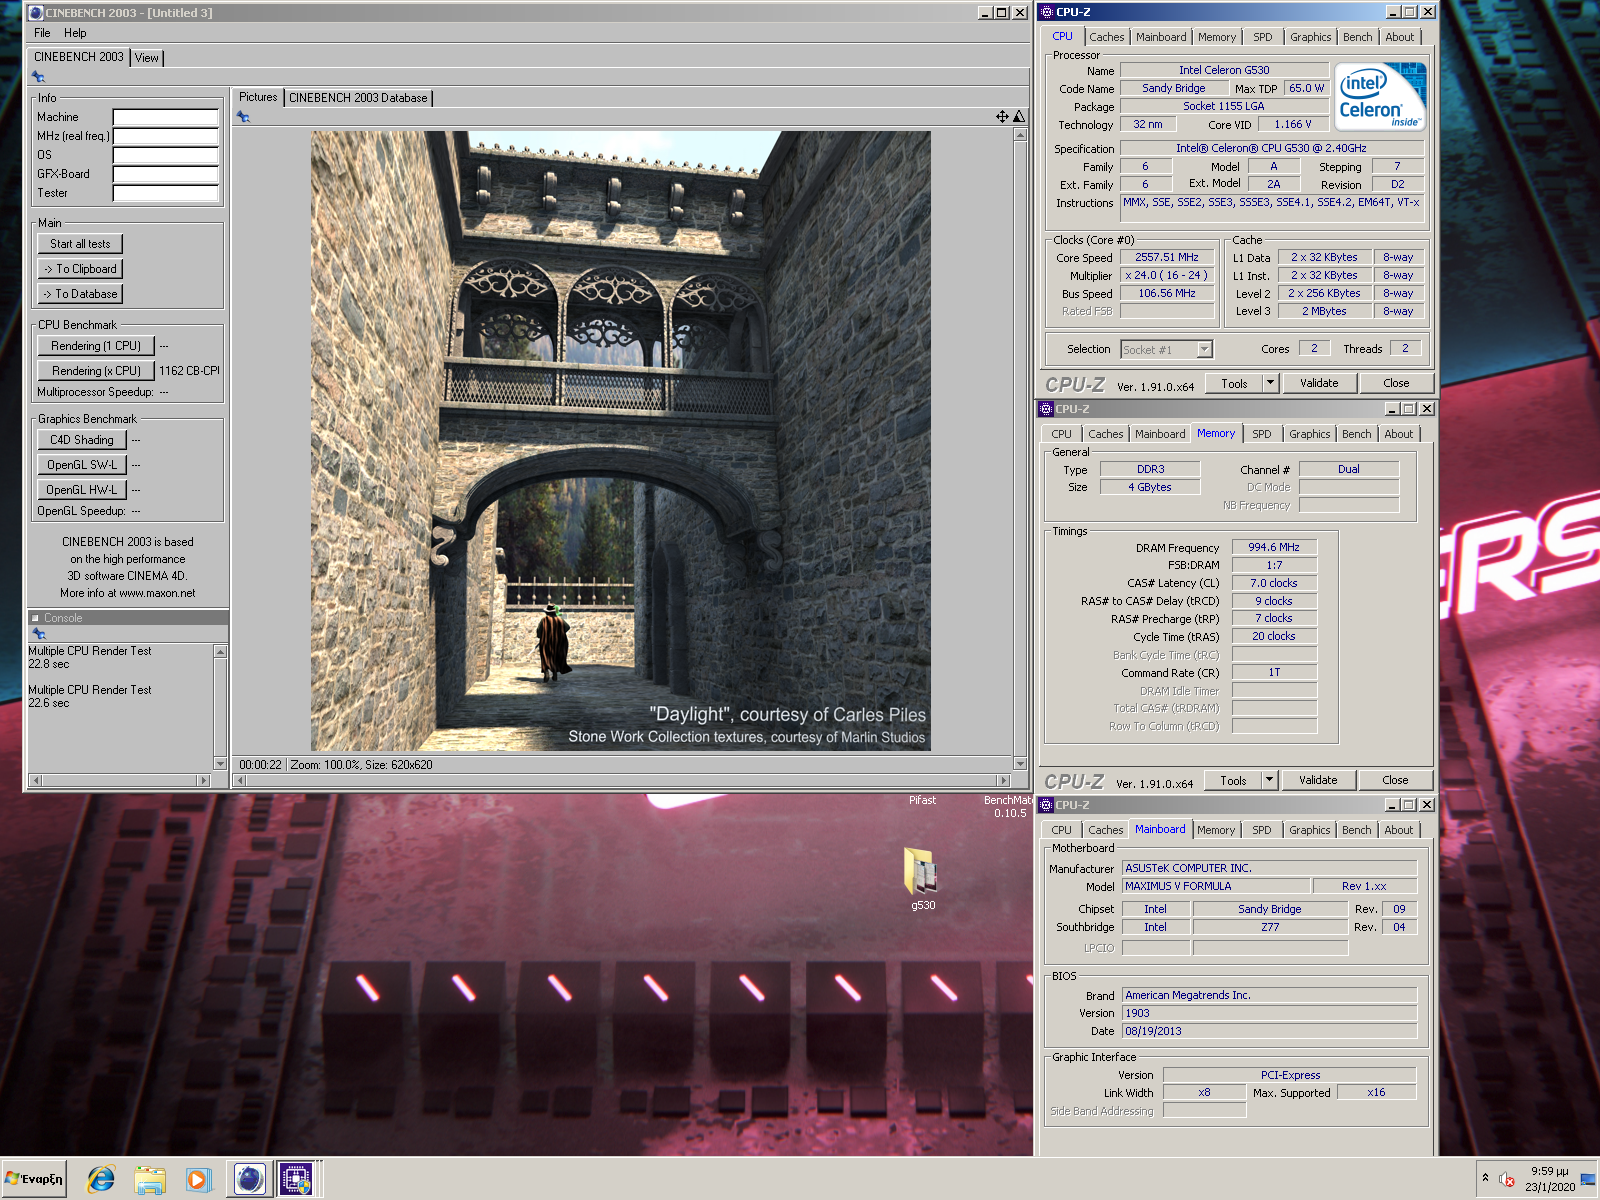Start the OpenGL SW-L test

82,465
